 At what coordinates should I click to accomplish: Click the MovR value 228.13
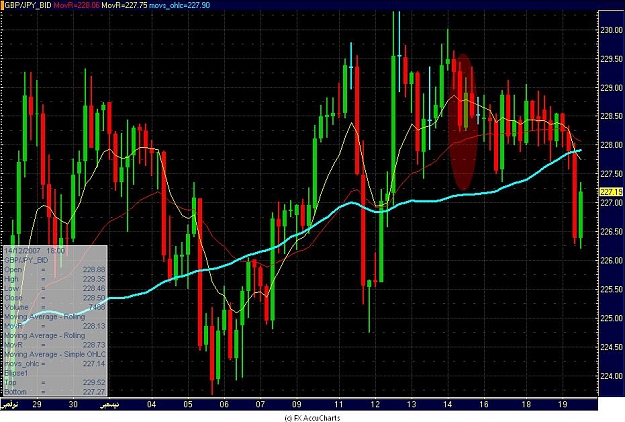94,326
